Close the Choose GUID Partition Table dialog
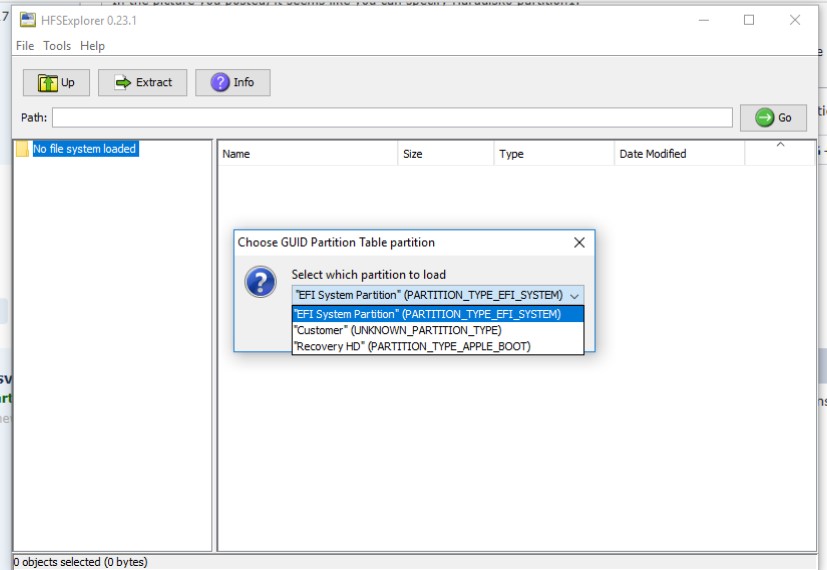This screenshot has width=827, height=570. [579, 243]
